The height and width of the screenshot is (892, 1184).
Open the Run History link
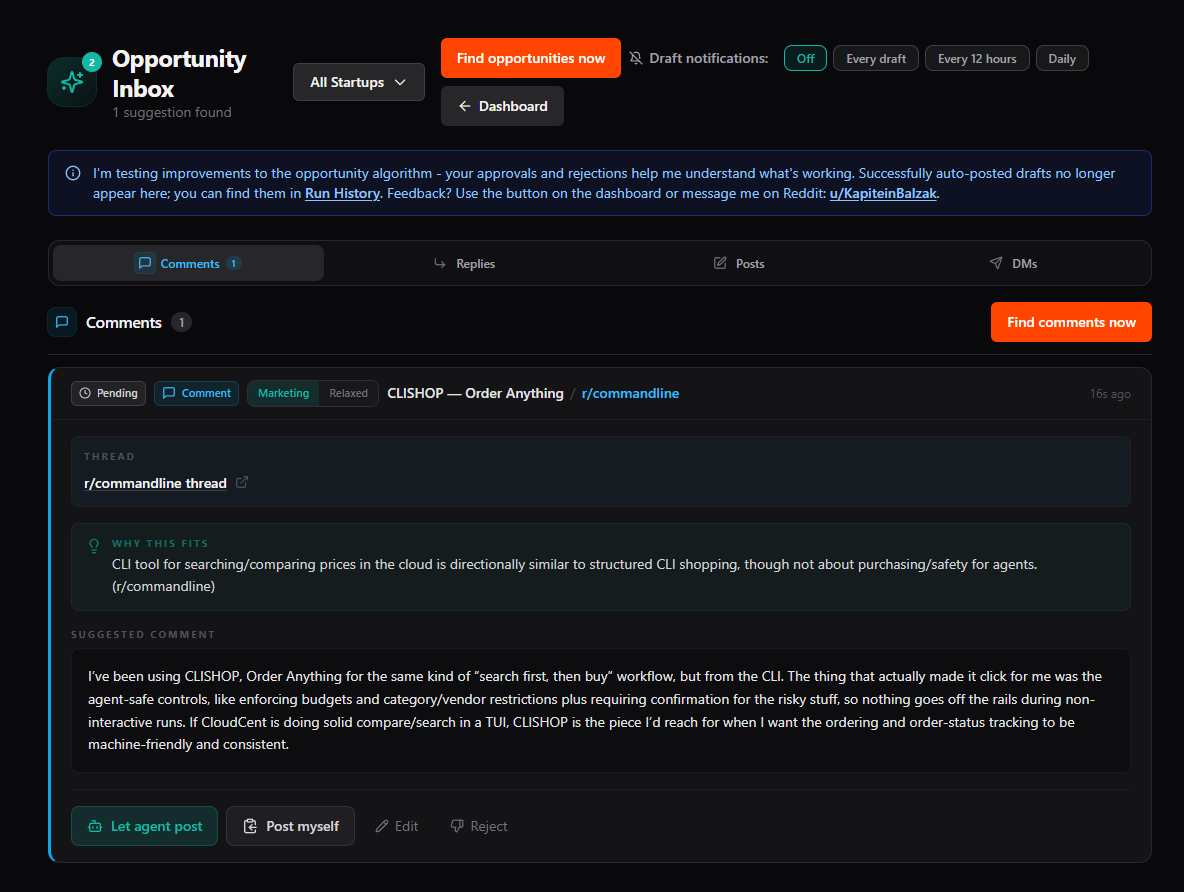coord(342,193)
